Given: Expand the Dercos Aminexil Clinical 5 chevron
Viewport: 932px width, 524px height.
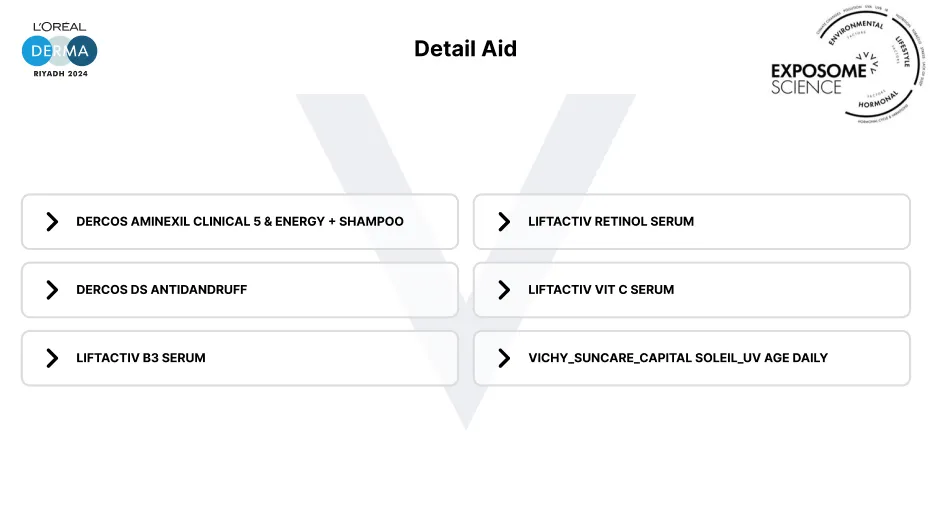Looking at the screenshot, I should pyautogui.click(x=52, y=222).
